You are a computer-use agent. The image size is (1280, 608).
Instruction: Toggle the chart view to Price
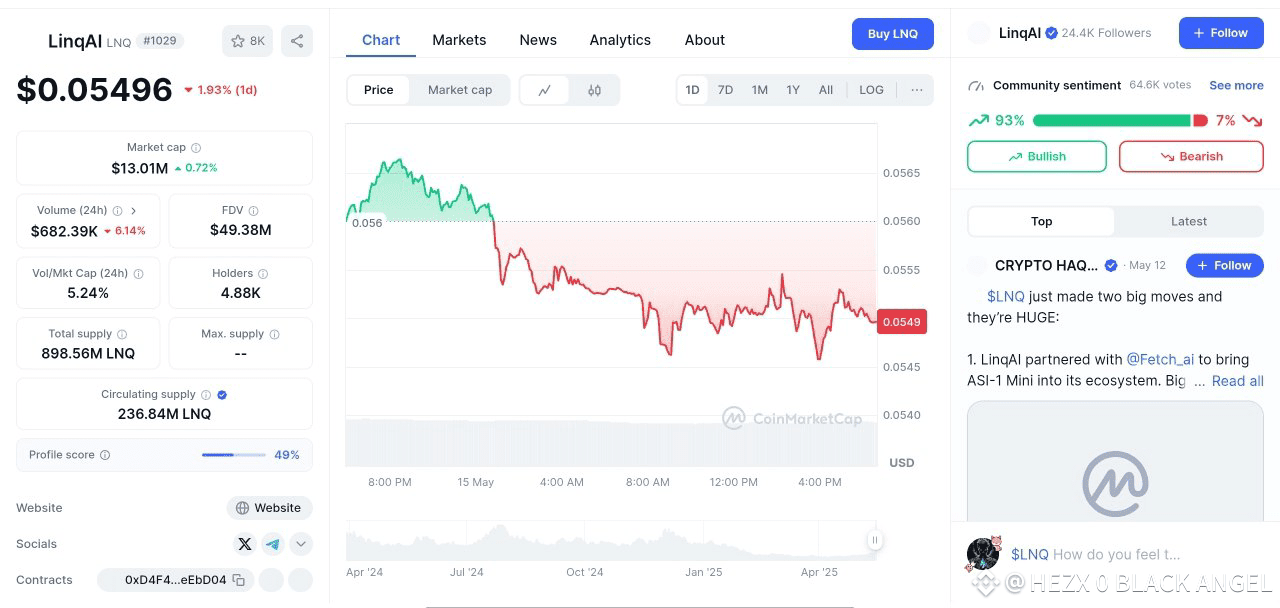pyautogui.click(x=379, y=90)
